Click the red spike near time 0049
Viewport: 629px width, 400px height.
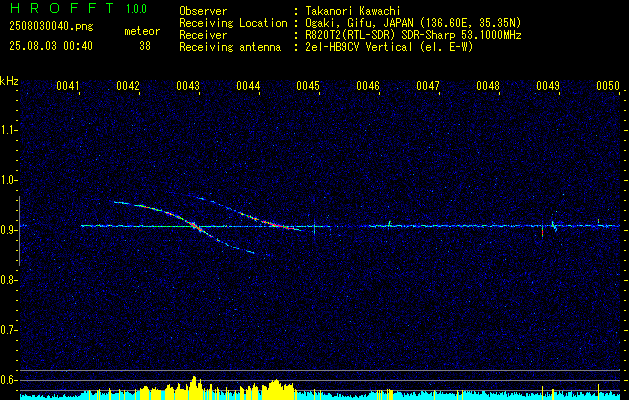tap(542, 232)
